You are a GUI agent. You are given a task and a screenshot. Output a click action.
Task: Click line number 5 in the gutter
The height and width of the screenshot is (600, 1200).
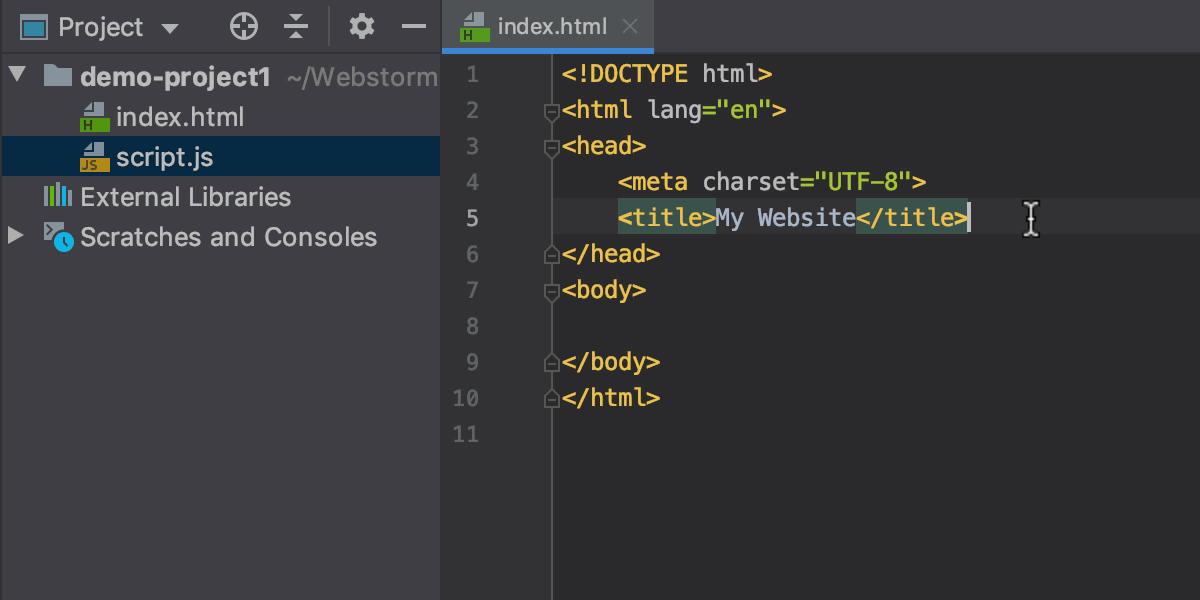[x=473, y=218]
